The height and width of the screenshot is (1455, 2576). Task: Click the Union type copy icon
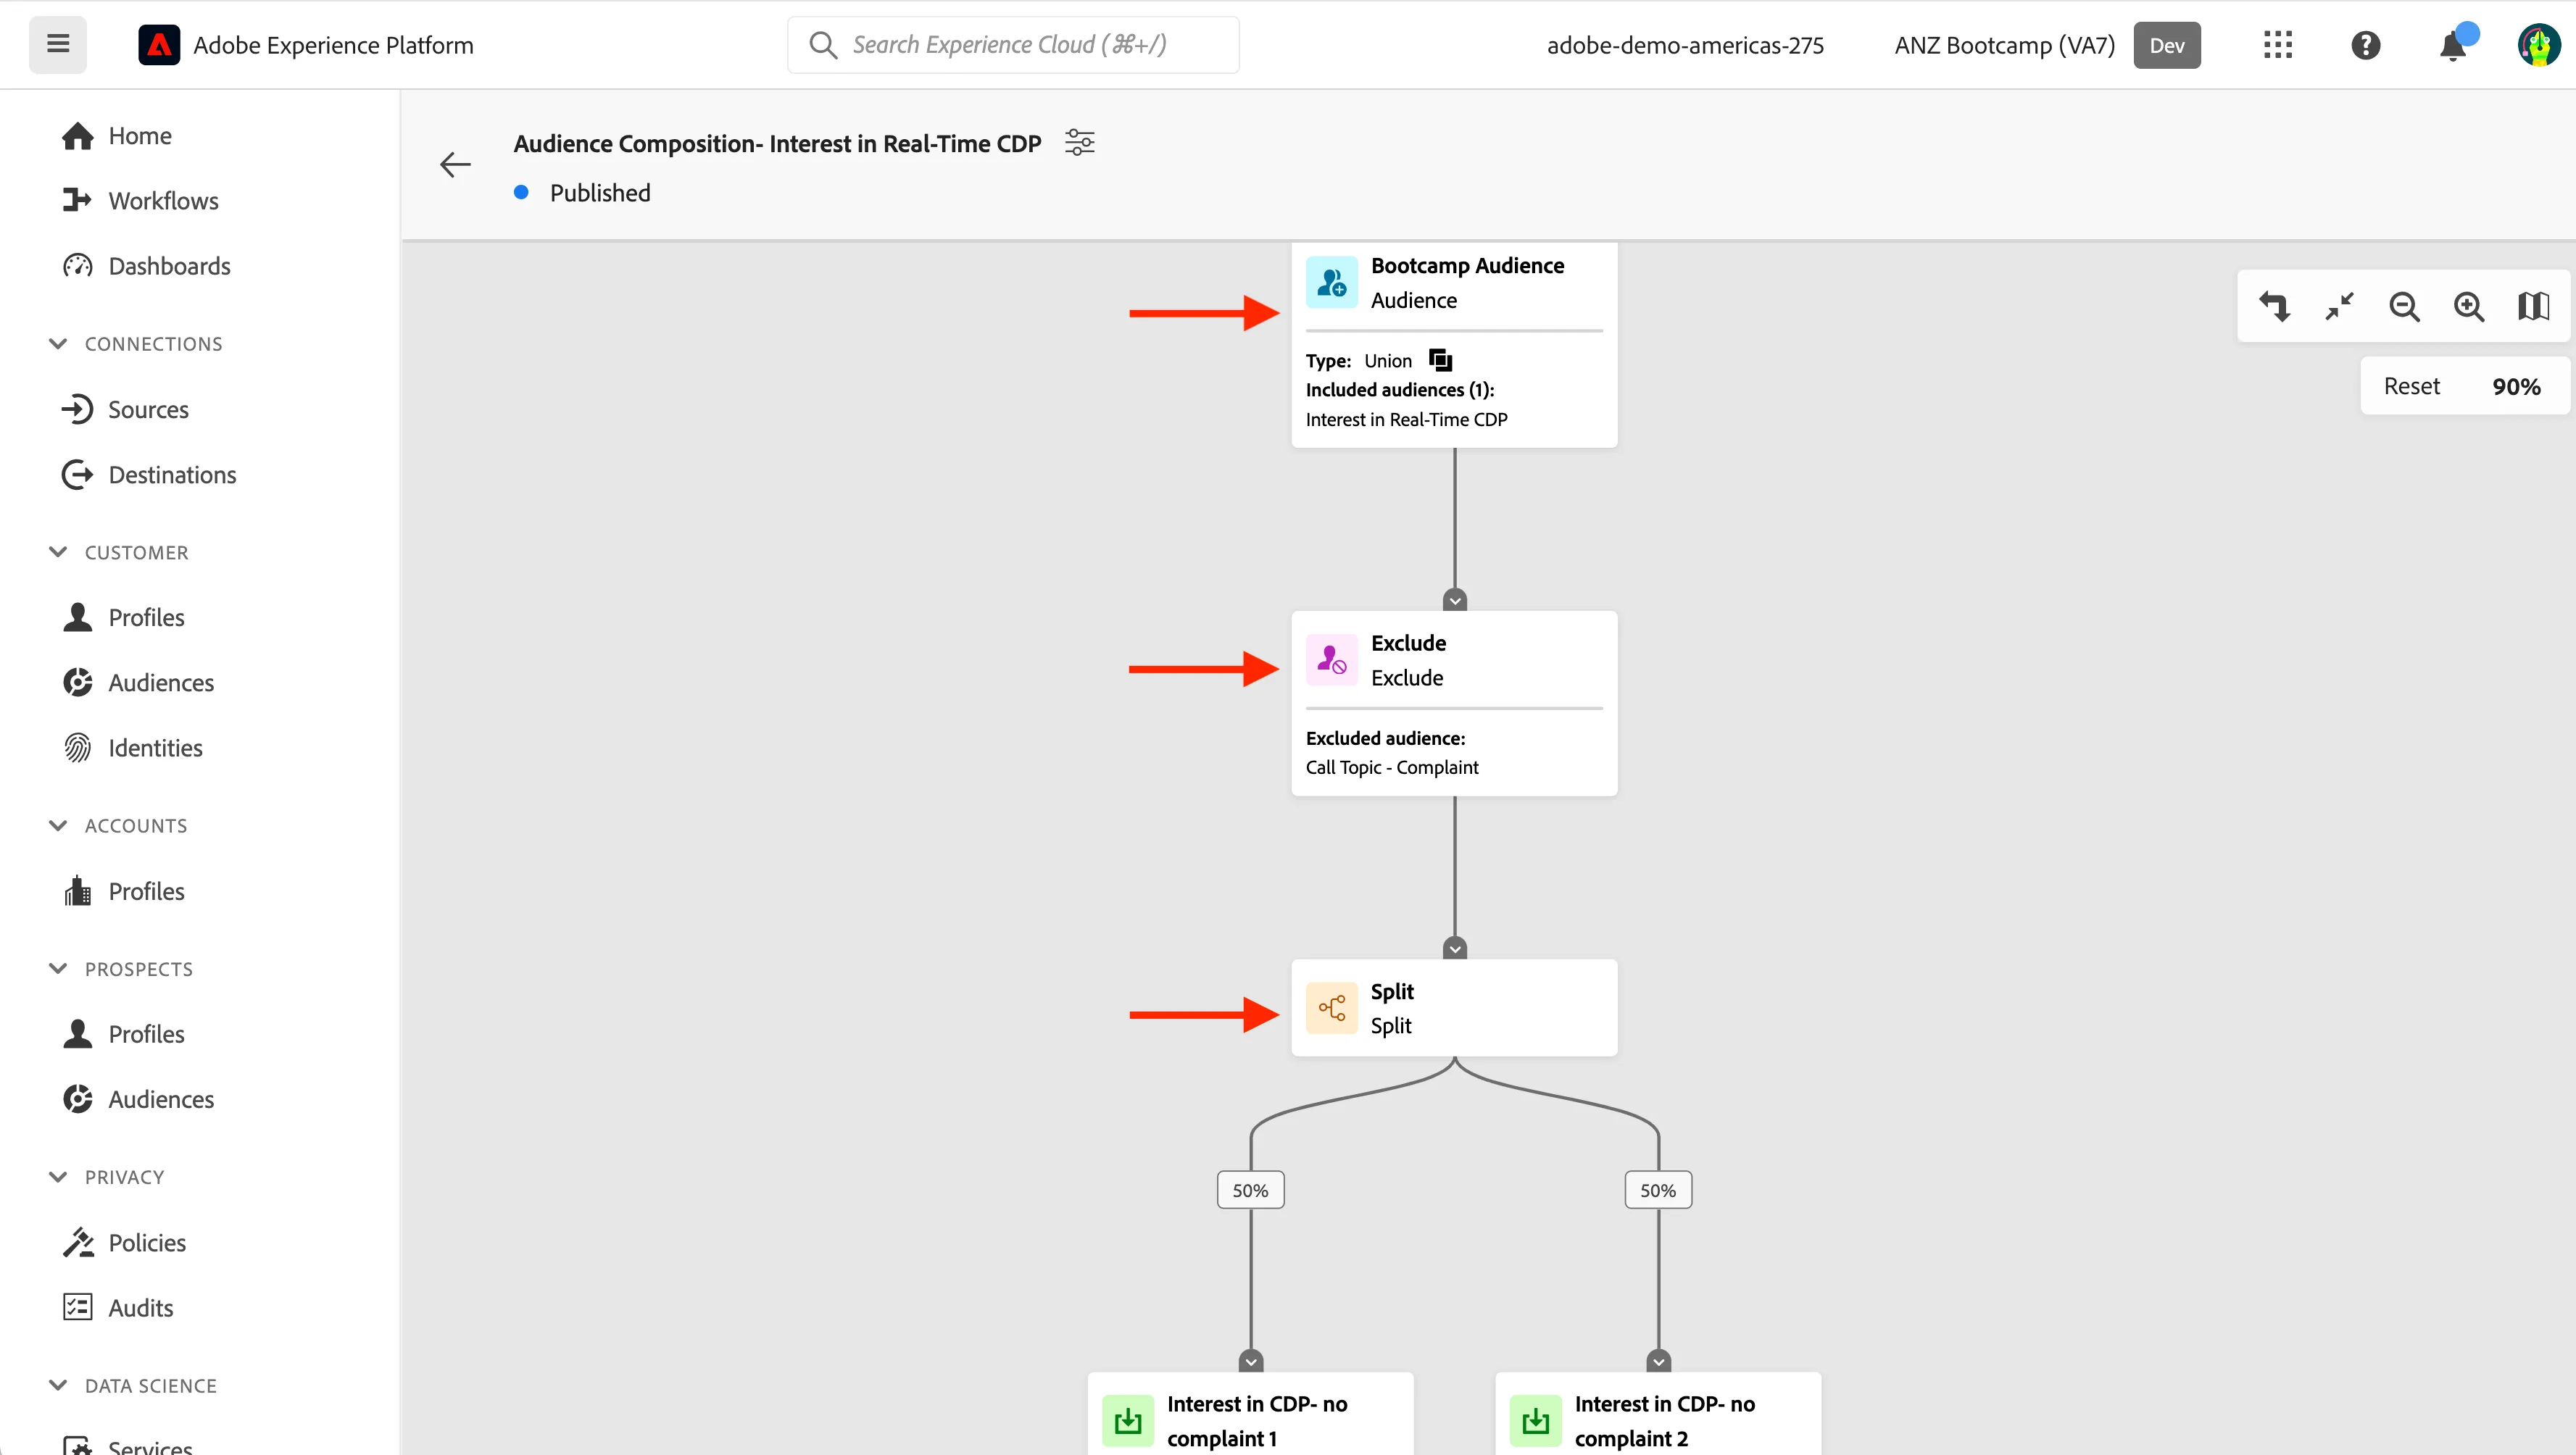(x=1440, y=360)
